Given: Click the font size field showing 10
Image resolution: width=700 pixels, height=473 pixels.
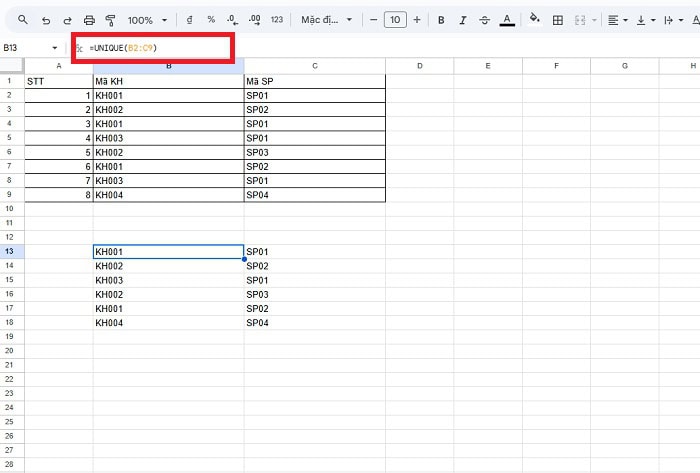Looking at the screenshot, I should (395, 20).
